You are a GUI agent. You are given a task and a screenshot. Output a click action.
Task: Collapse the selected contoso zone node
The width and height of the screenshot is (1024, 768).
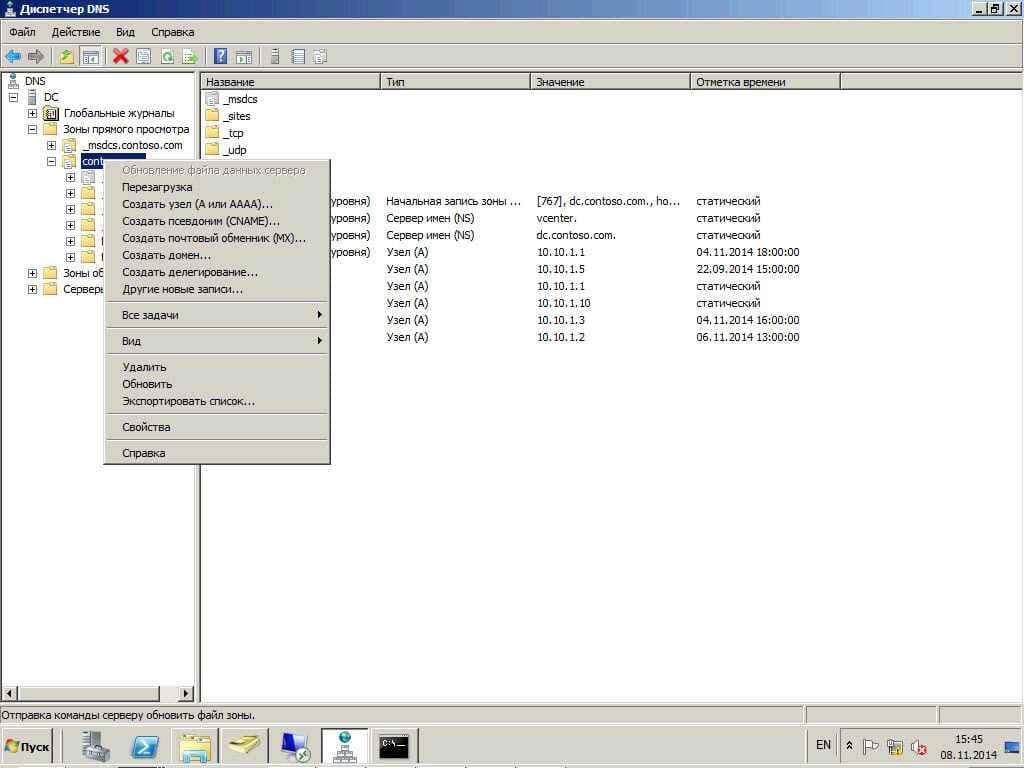(x=51, y=161)
